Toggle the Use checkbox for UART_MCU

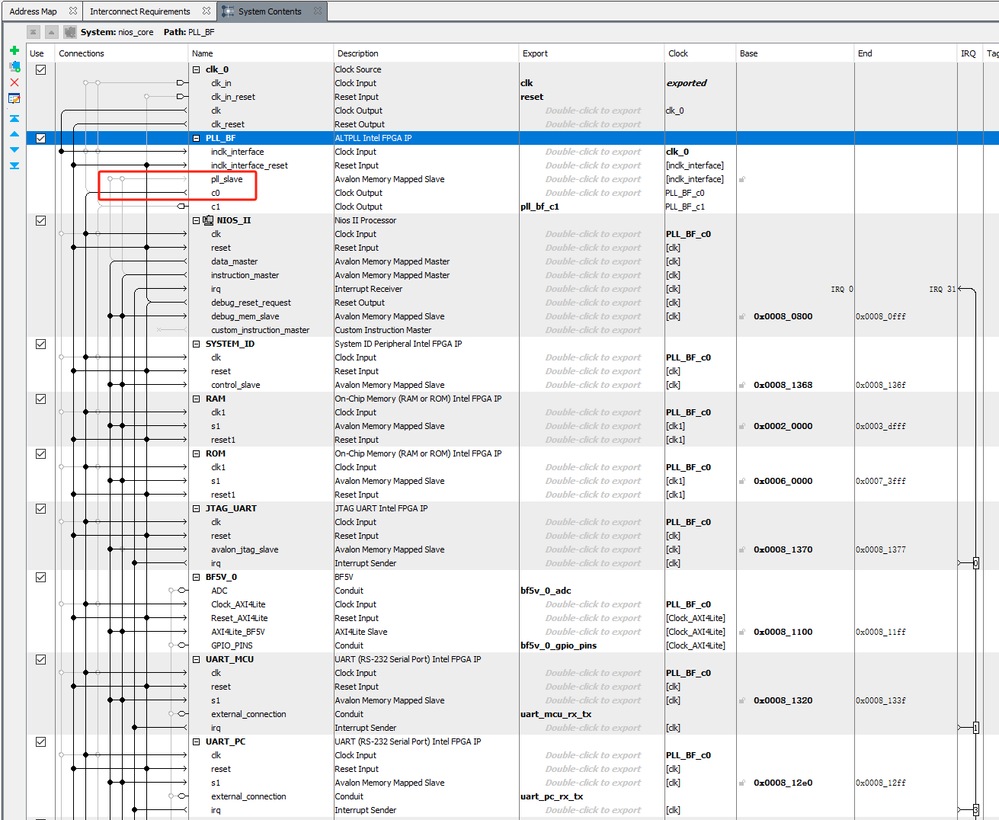coord(41,659)
